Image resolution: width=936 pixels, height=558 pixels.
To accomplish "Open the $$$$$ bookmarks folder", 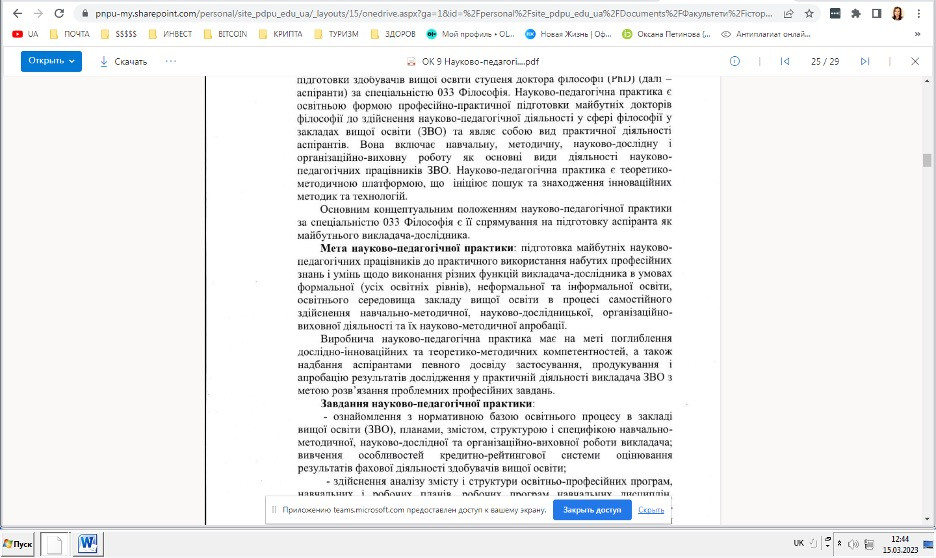I will click(119, 34).
